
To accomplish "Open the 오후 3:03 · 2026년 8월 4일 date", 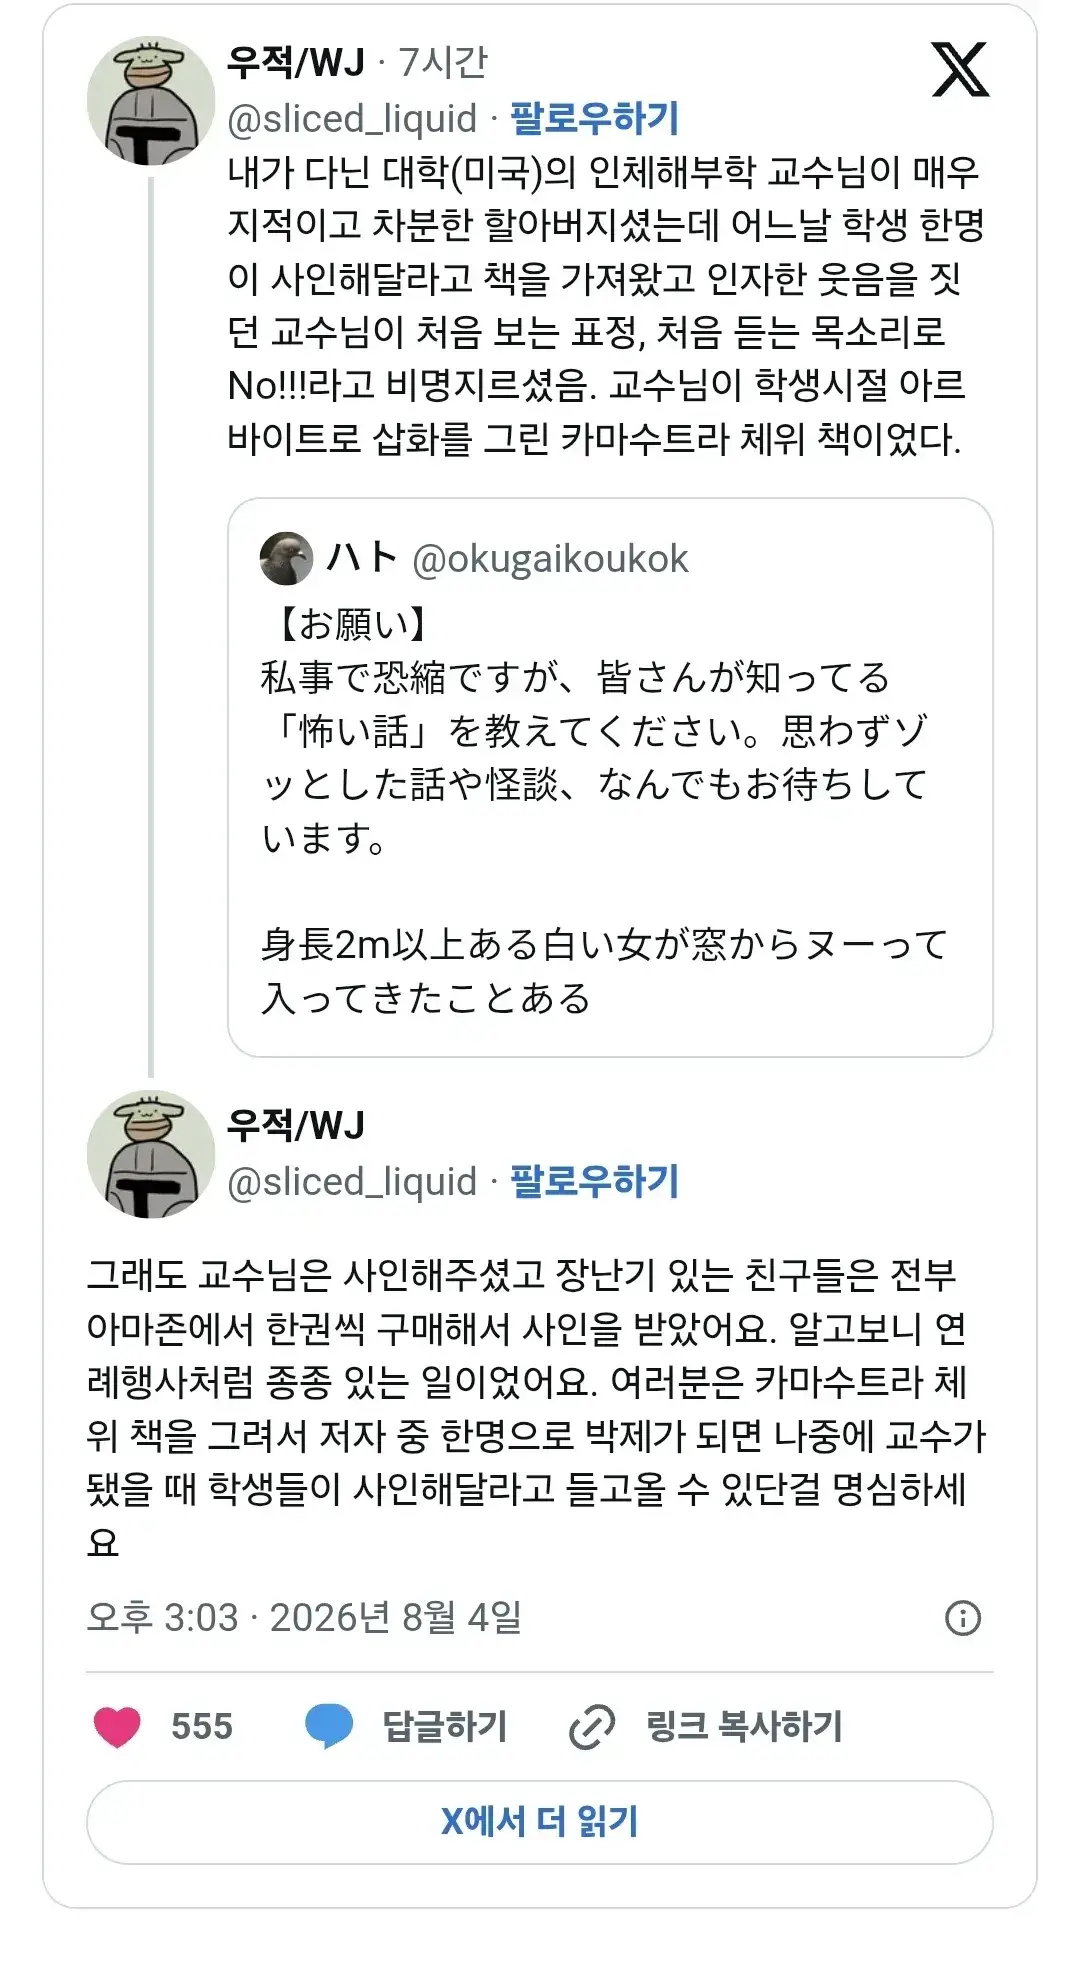I will tap(304, 1617).
